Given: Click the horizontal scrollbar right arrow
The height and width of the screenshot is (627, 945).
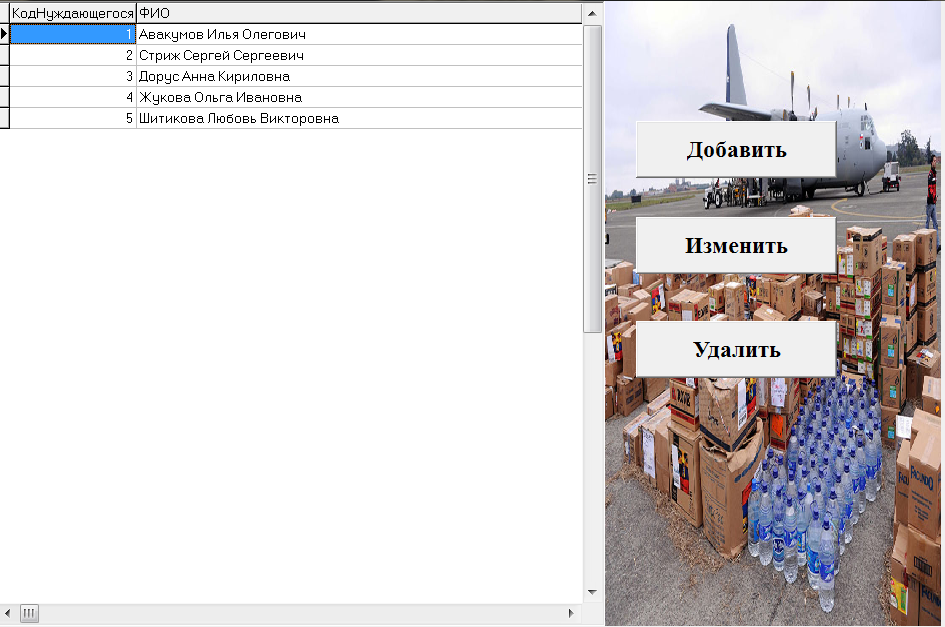Looking at the screenshot, I should 572,613.
